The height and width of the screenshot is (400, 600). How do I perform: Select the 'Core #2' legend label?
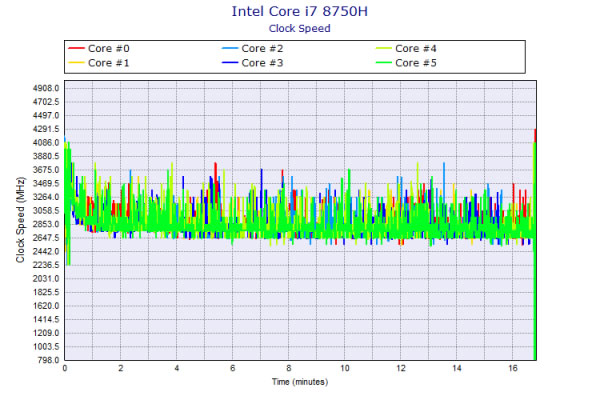point(262,49)
